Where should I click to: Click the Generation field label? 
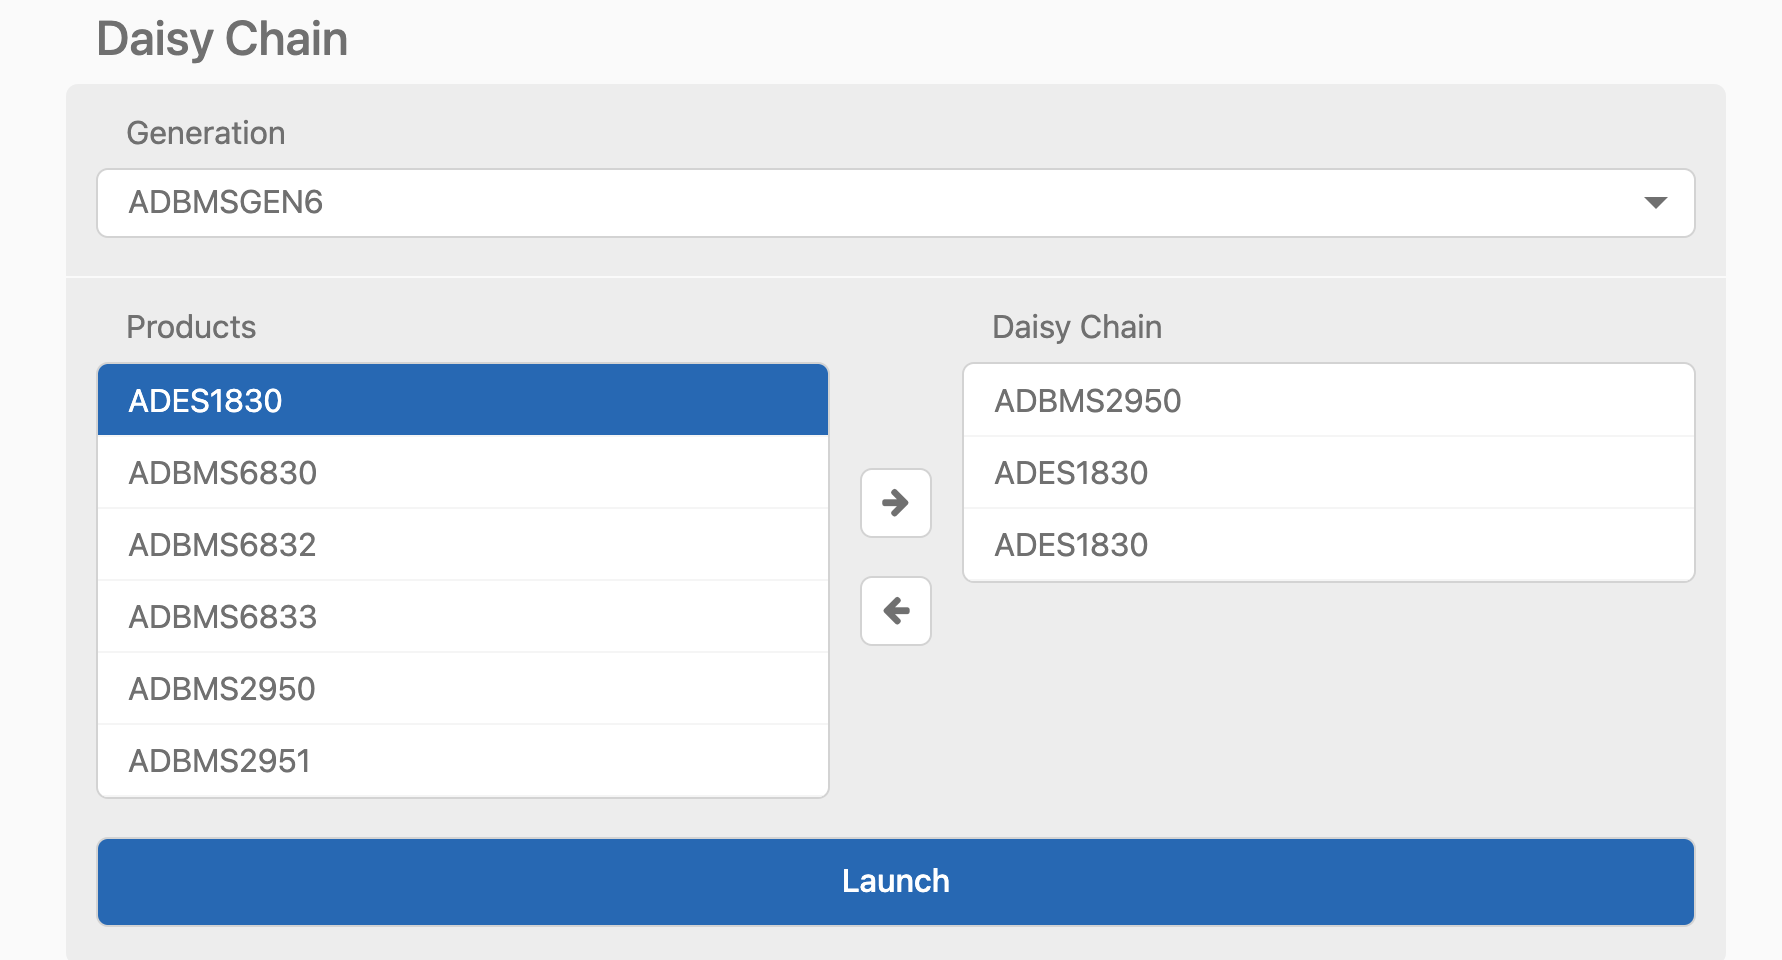205,133
